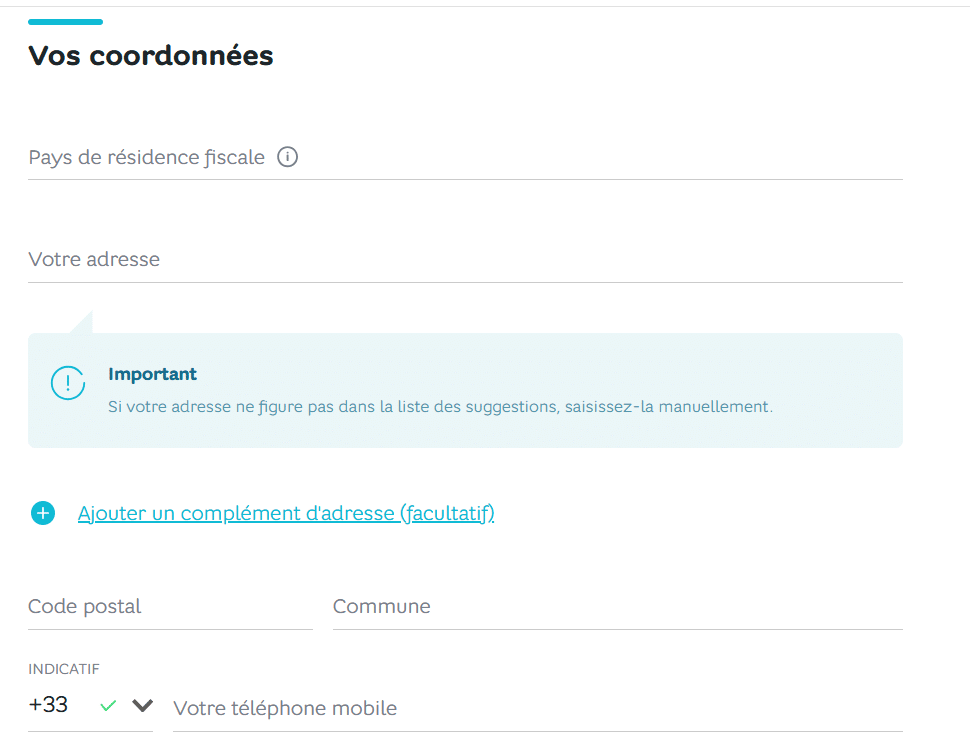Click the plus icon for address complement
The width and height of the screenshot is (970, 743).
(x=43, y=514)
